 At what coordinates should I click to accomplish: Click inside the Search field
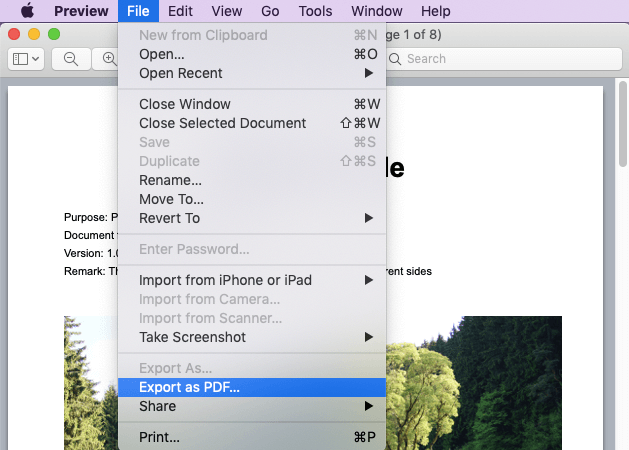click(x=500, y=59)
